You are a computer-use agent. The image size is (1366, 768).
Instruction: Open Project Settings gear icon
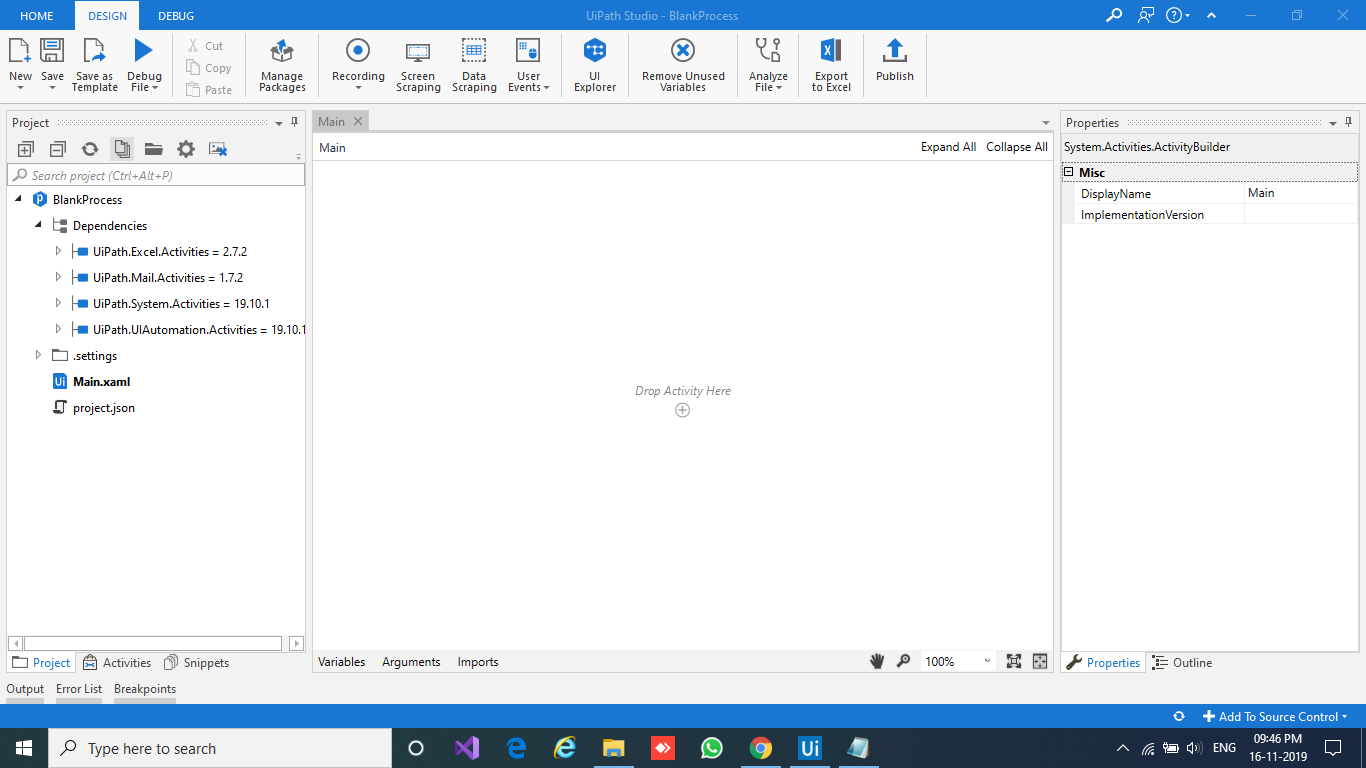coord(186,149)
